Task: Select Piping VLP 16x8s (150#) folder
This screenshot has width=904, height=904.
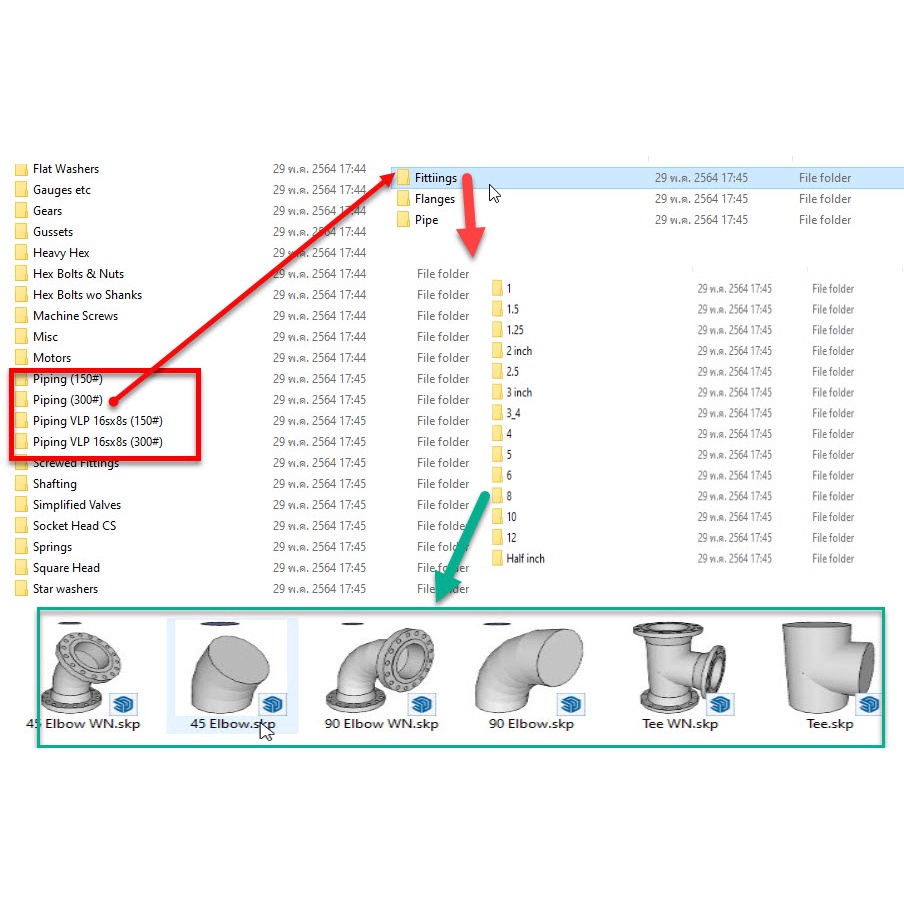Action: tap(97, 421)
